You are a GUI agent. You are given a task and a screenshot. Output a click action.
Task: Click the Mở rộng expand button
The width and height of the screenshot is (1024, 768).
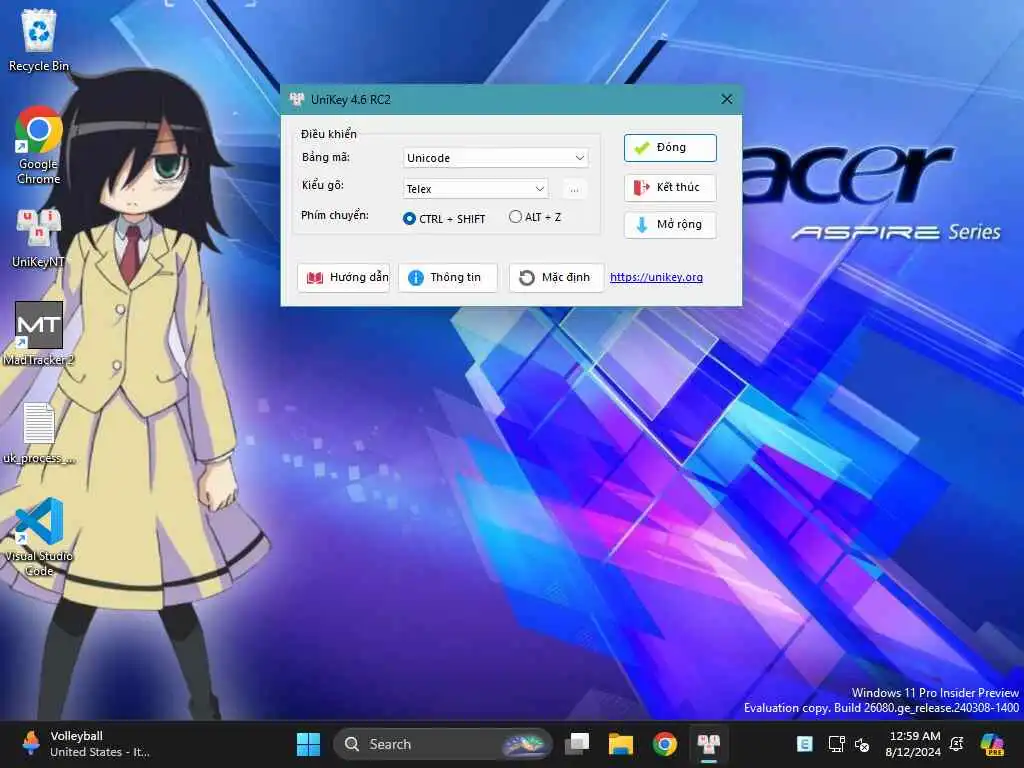tap(670, 225)
